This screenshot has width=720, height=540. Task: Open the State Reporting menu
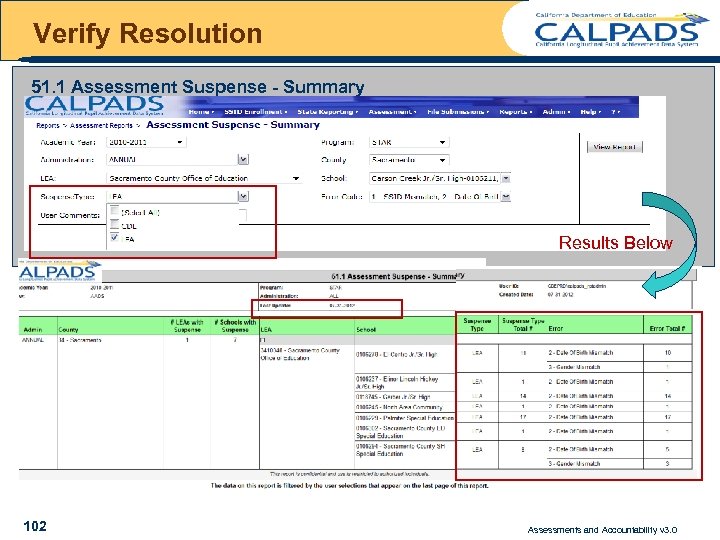click(x=327, y=112)
